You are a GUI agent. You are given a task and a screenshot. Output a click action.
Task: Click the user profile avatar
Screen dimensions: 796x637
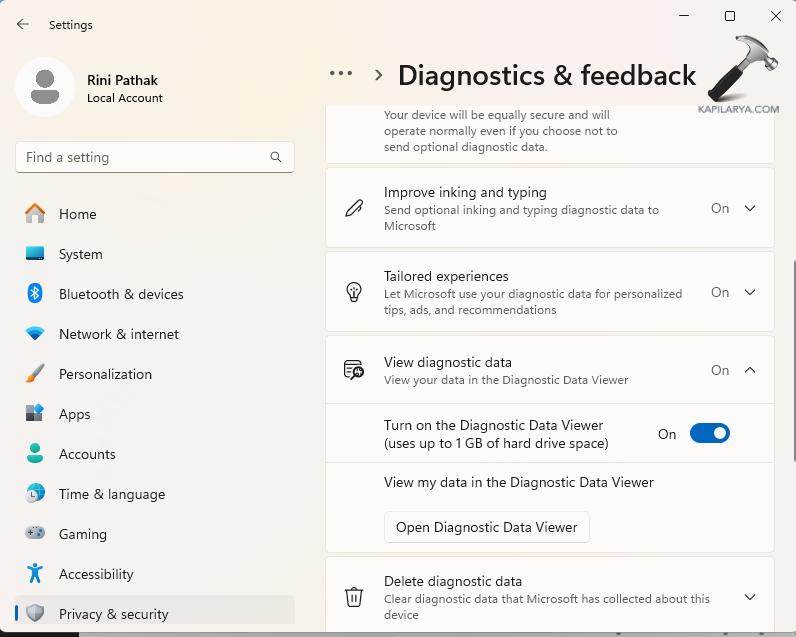[45, 87]
